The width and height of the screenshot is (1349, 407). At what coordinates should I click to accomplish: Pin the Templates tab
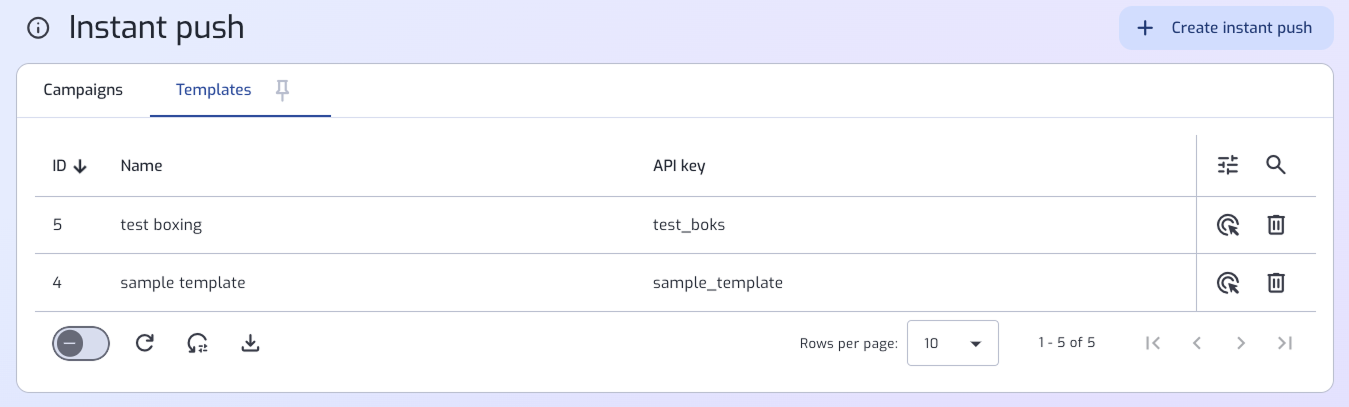click(x=283, y=90)
